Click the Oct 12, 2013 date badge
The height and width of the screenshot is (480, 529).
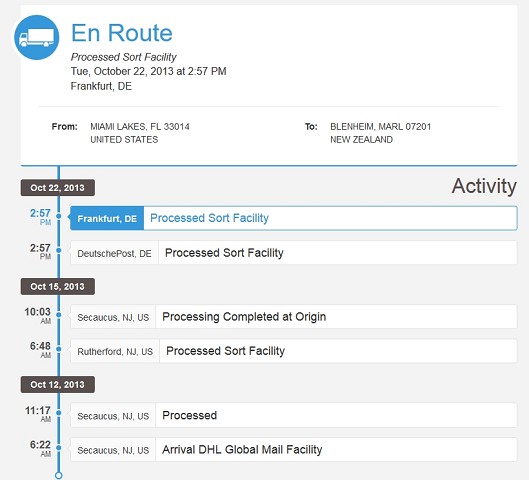(x=58, y=385)
